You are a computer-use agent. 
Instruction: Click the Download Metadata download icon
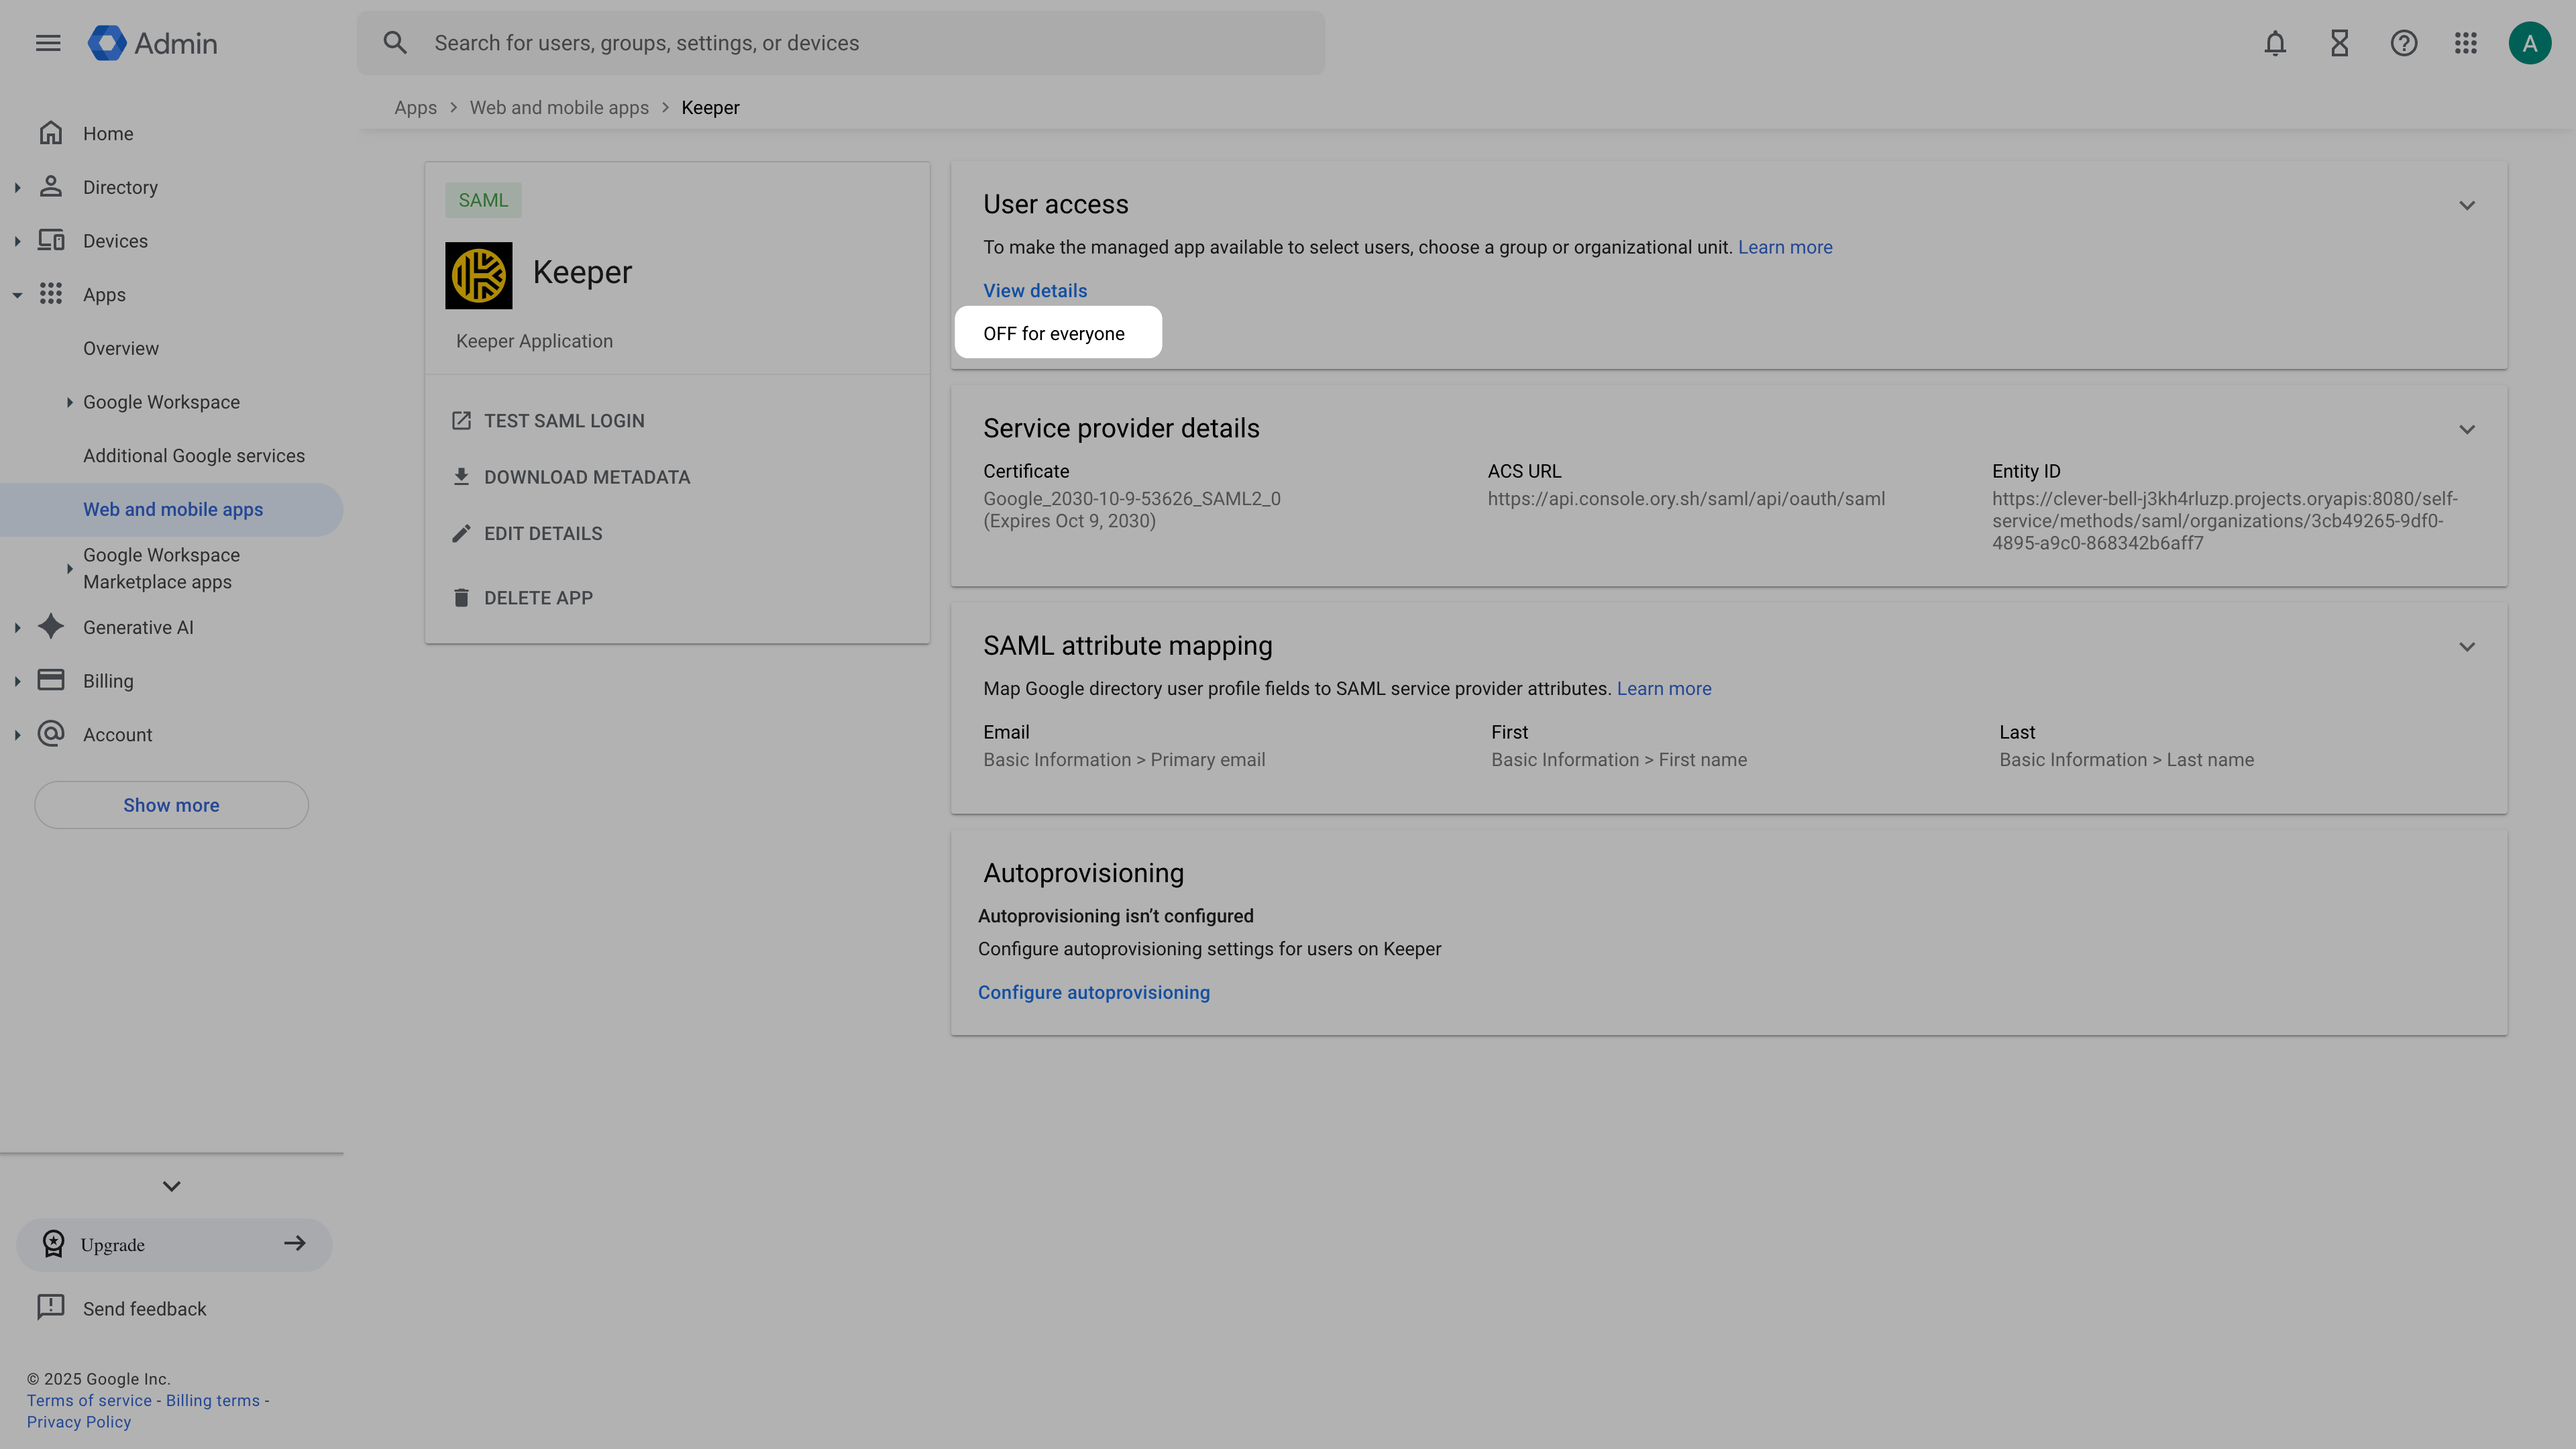coord(461,477)
